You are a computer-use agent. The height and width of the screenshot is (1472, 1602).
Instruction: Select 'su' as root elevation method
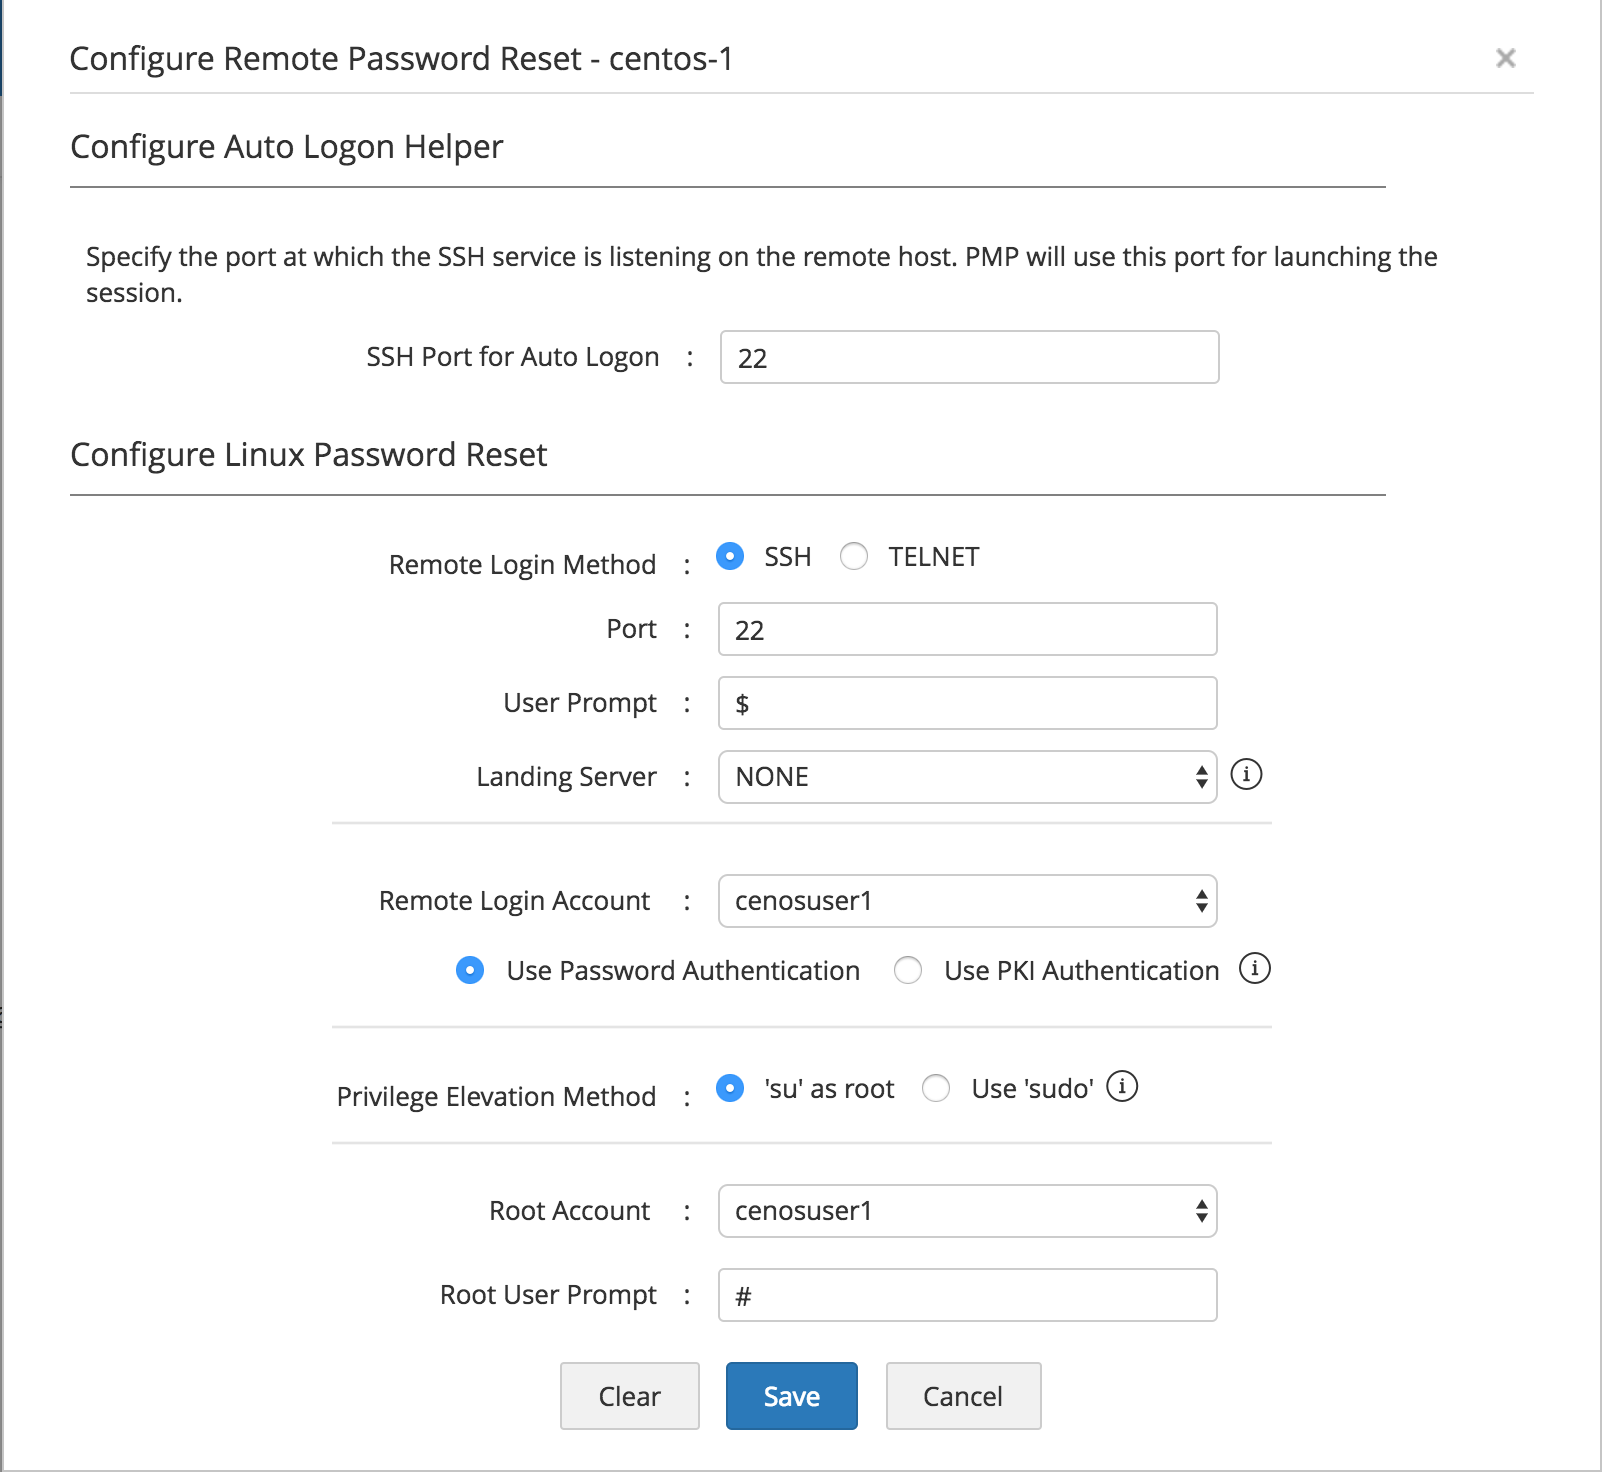pos(730,1088)
